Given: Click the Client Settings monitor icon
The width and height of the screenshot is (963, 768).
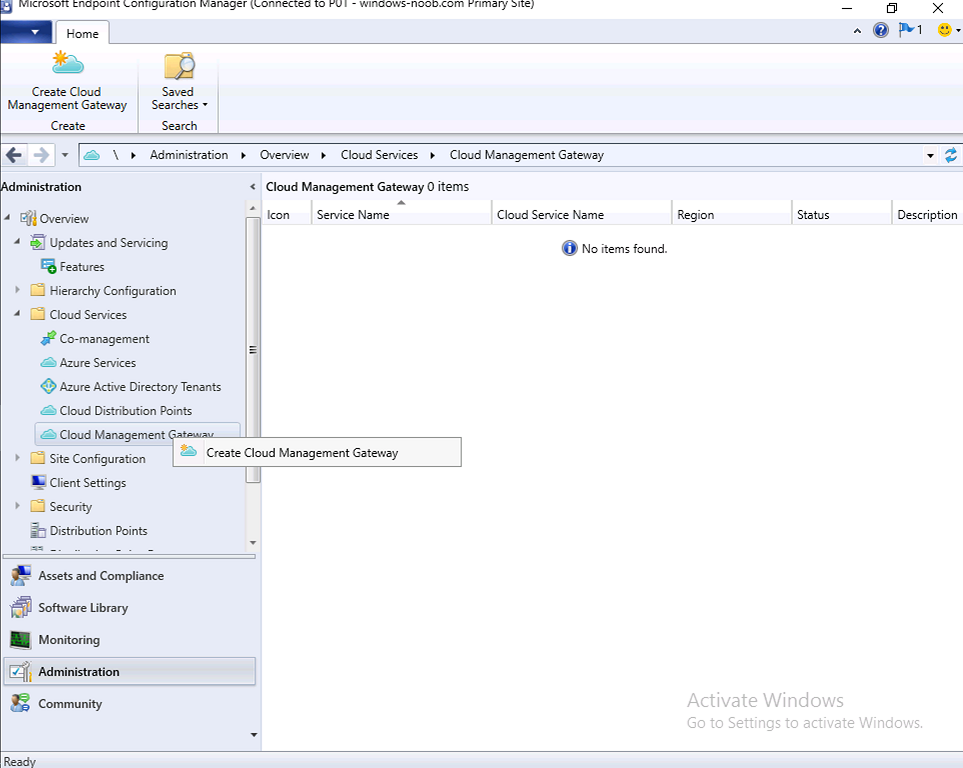Looking at the screenshot, I should pos(39,482).
